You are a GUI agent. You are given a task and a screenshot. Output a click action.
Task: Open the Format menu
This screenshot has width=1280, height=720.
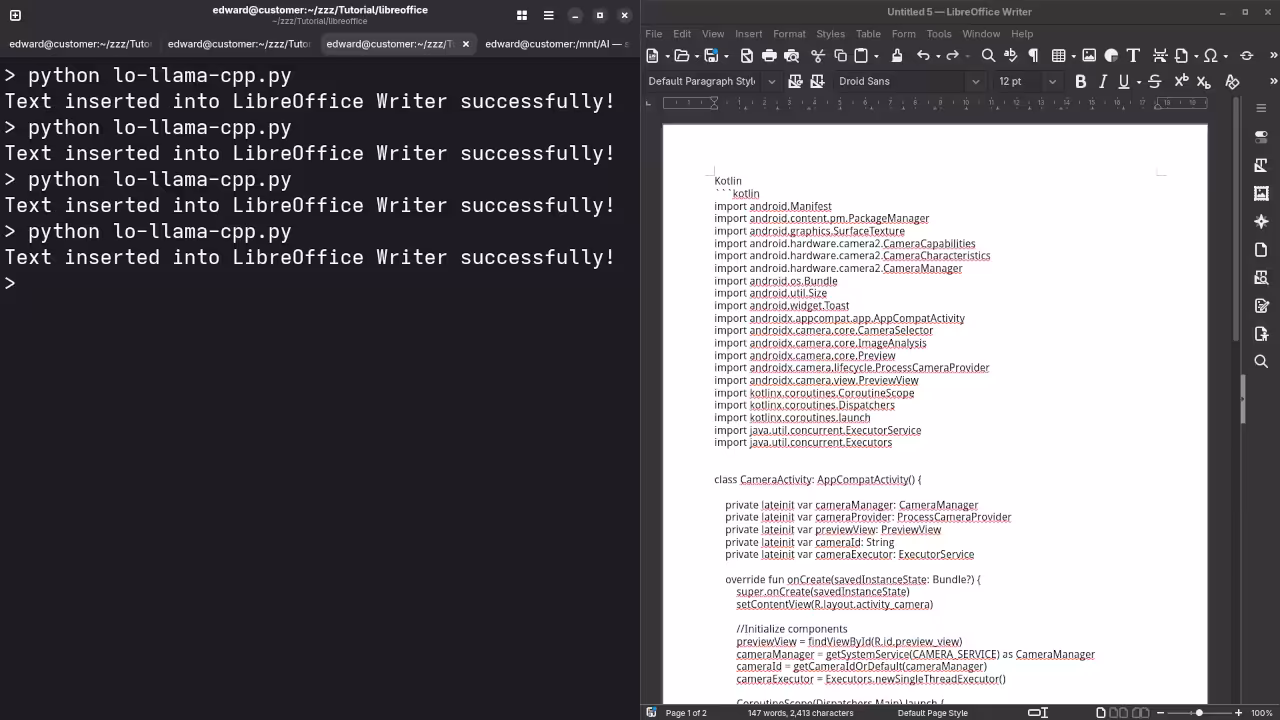(789, 33)
